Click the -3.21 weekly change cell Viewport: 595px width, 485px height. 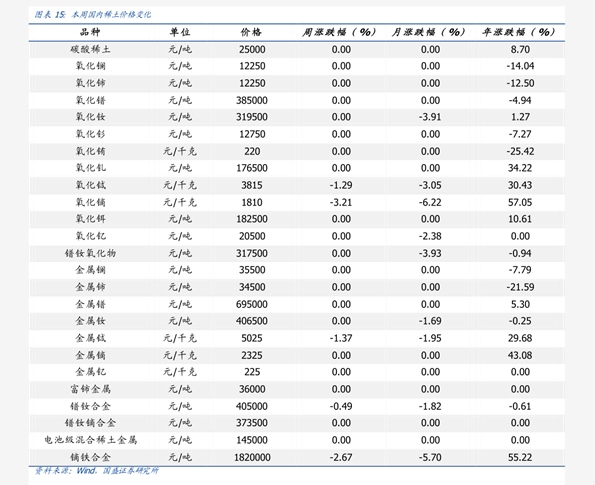click(x=341, y=202)
